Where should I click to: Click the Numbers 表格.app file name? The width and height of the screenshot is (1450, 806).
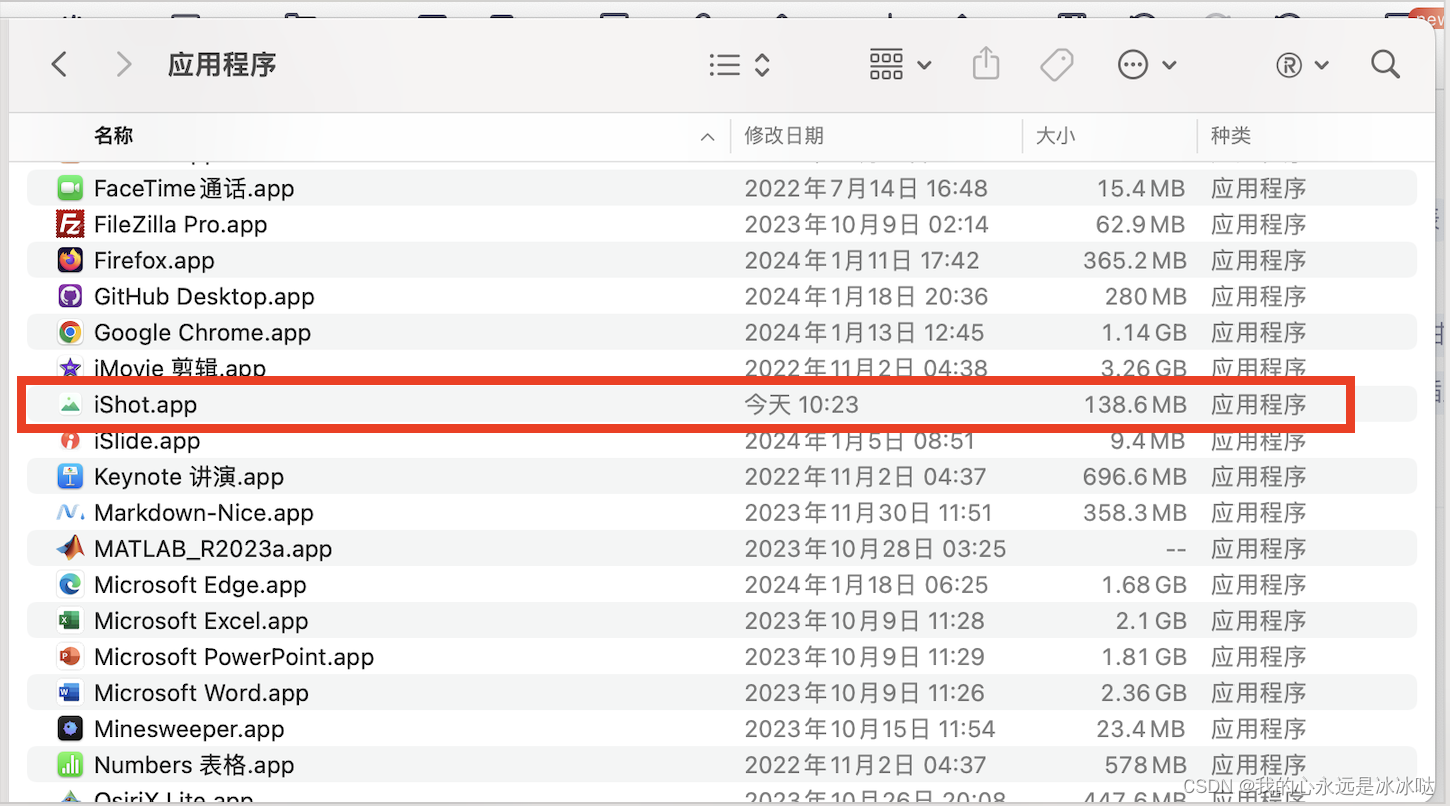click(x=194, y=765)
